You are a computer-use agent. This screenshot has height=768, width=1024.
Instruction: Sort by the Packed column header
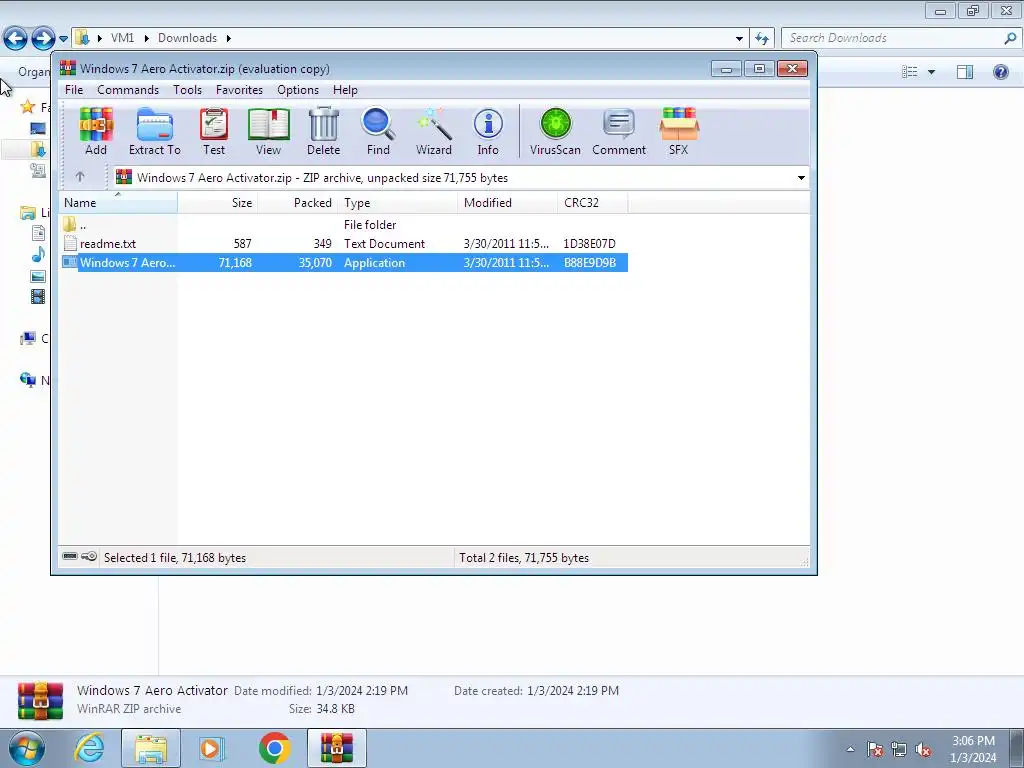[x=298, y=202]
